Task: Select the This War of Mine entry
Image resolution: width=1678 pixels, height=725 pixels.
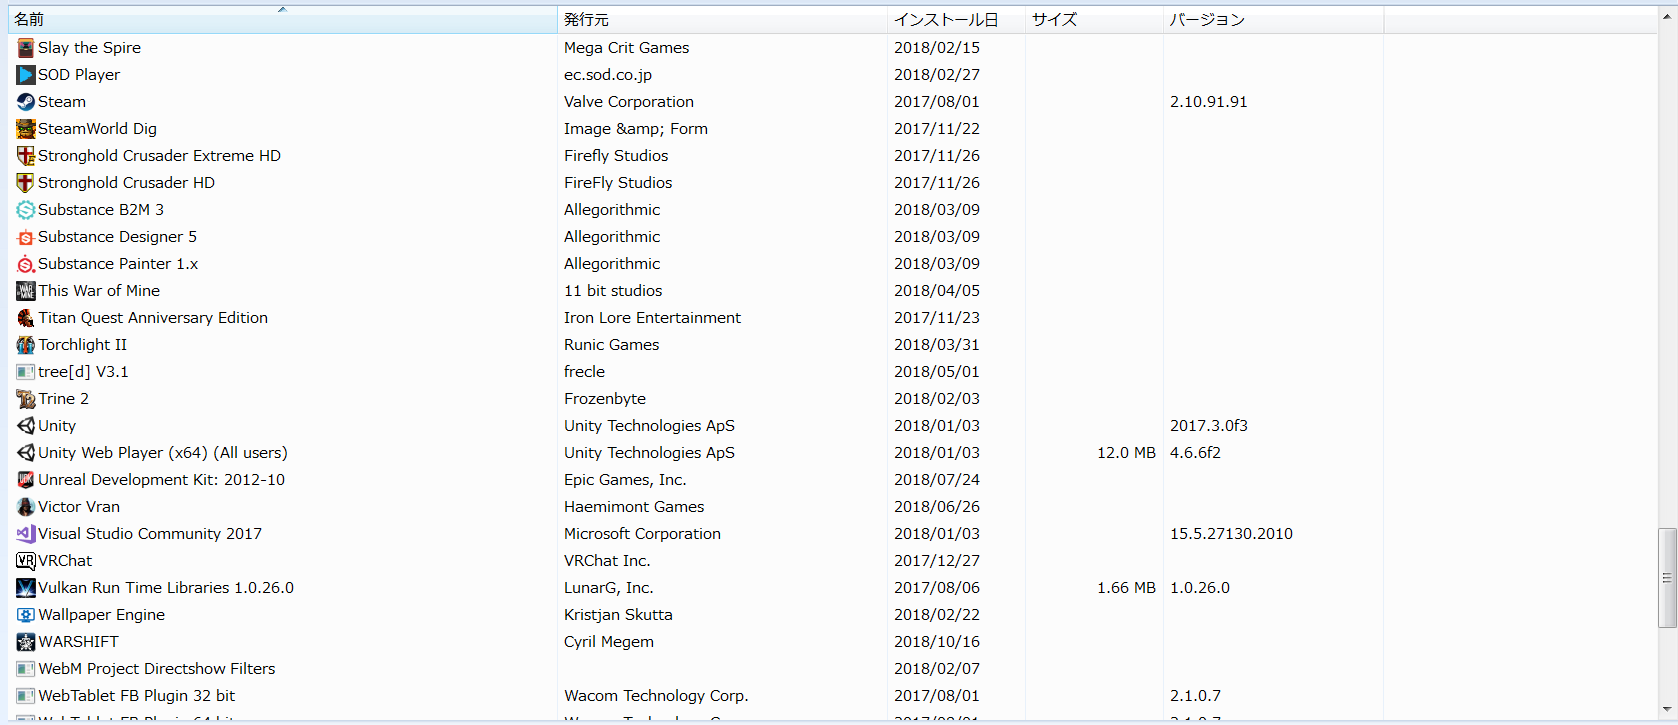Action: 99,291
